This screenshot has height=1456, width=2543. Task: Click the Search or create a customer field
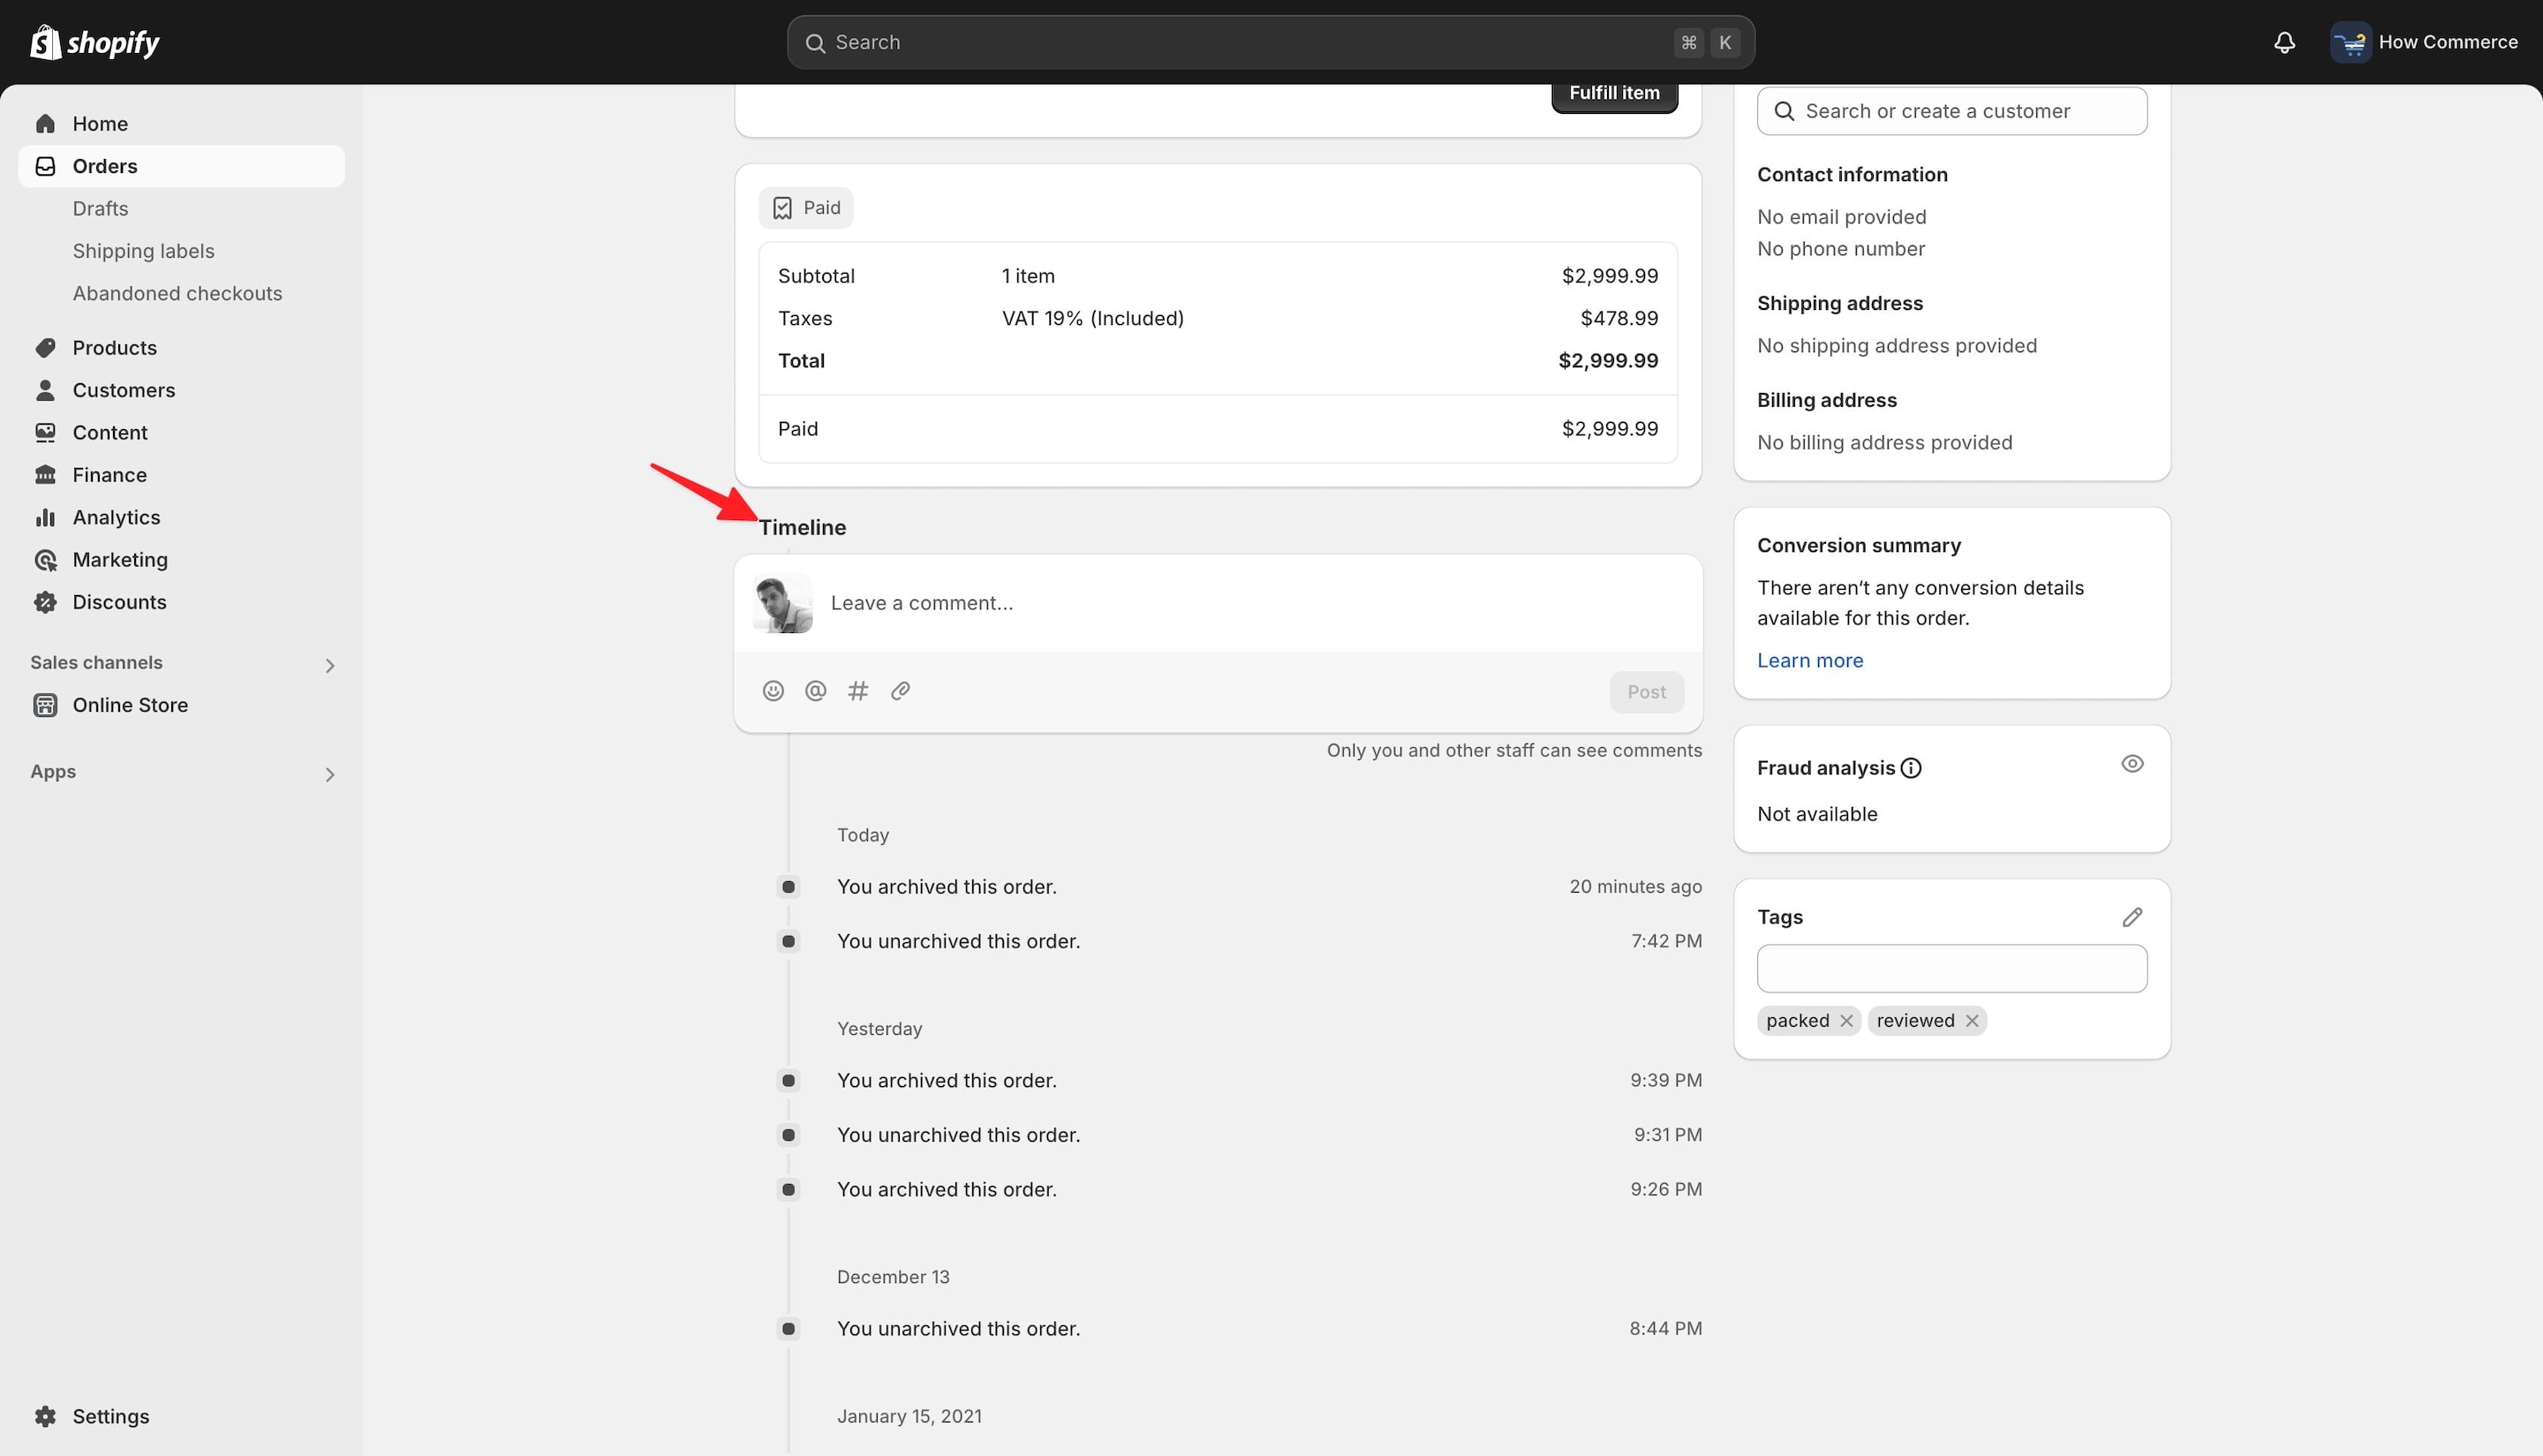point(1952,111)
